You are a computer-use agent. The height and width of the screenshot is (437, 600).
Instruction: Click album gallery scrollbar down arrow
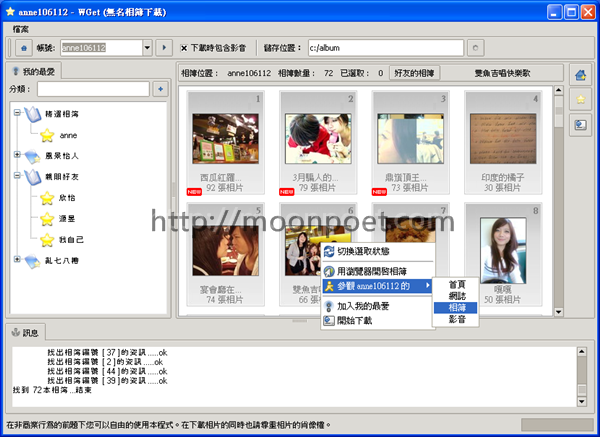click(x=559, y=312)
